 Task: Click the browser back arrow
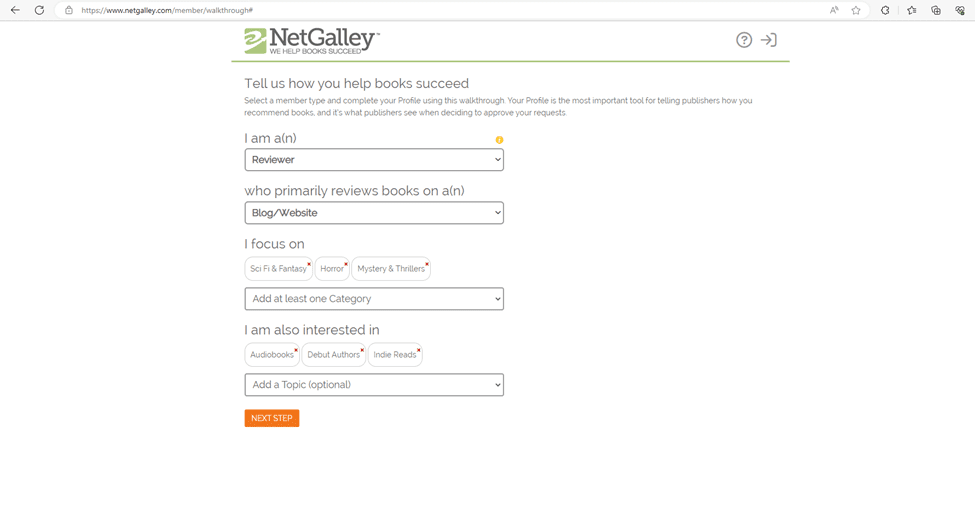coord(15,10)
